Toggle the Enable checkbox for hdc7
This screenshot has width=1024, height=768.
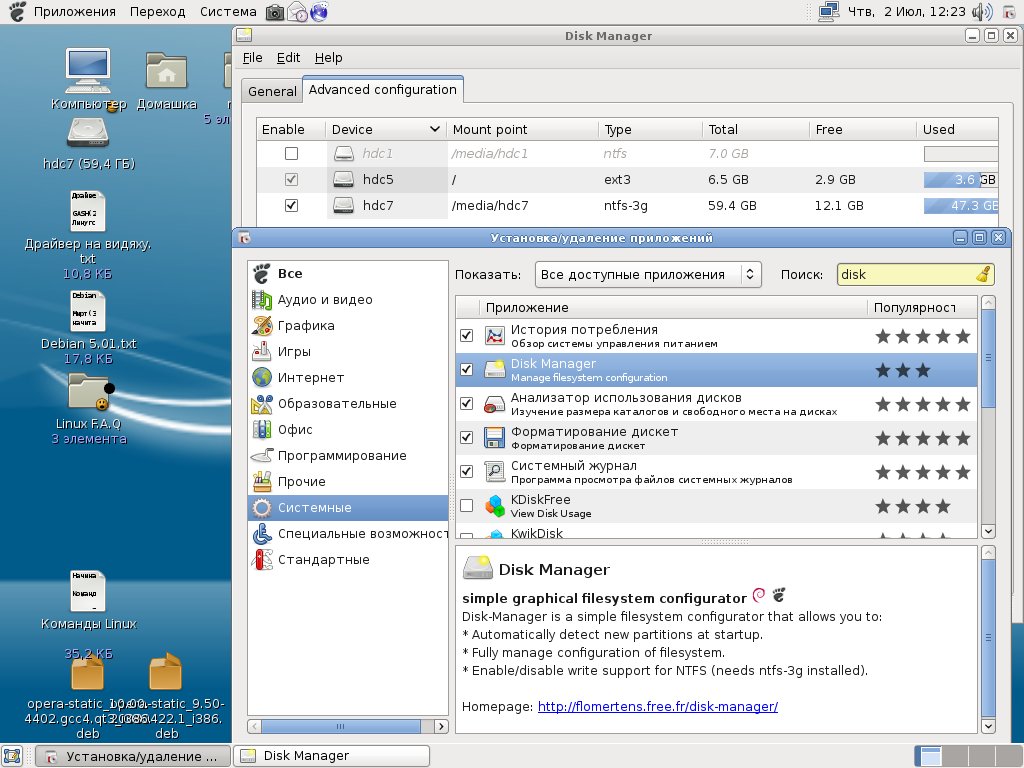point(291,206)
